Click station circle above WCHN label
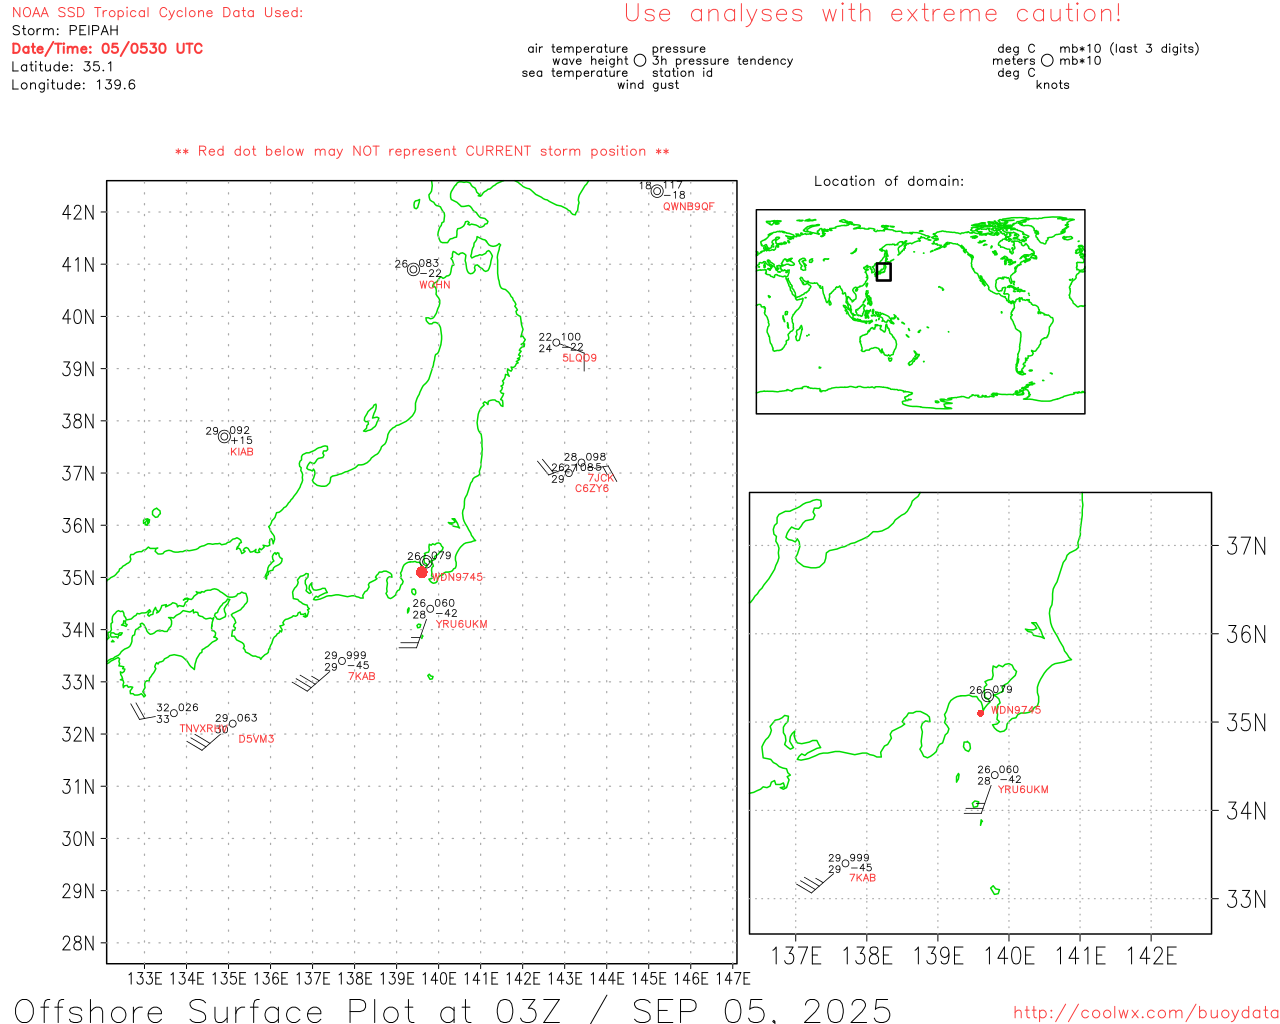Viewport: 1280px width, 1024px height. 413,269
